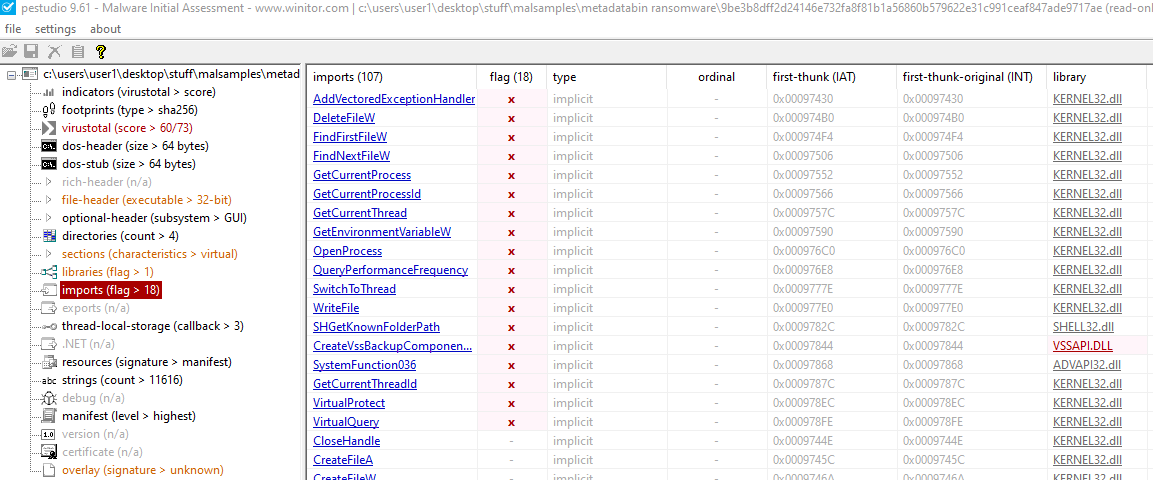Select thread-local-storage (callback > 3) tree item
The width and height of the screenshot is (1153, 480).
[153, 326]
